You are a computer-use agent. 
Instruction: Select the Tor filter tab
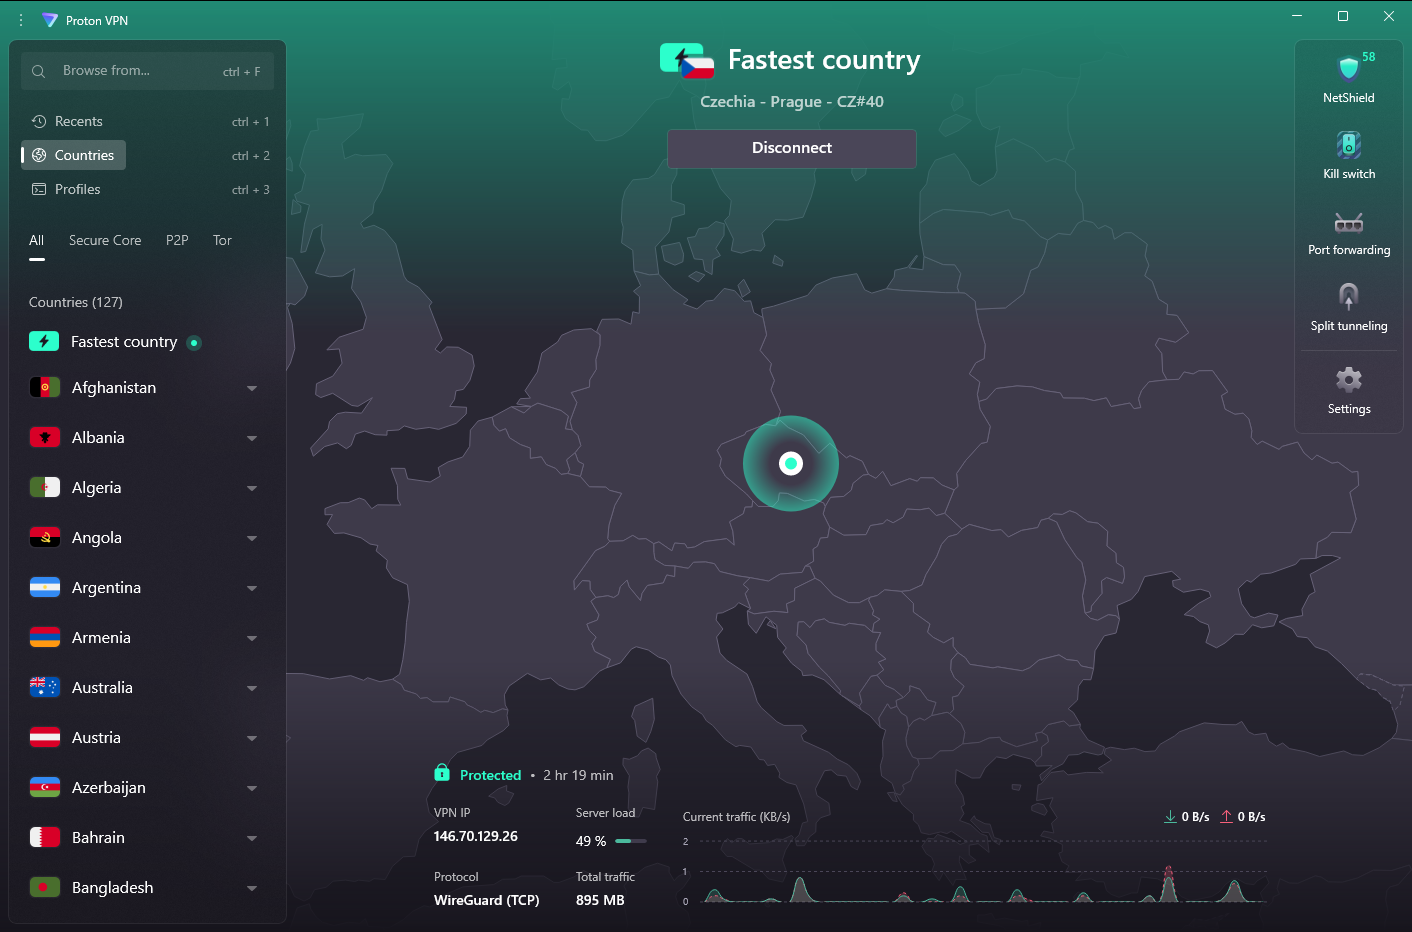pos(222,241)
